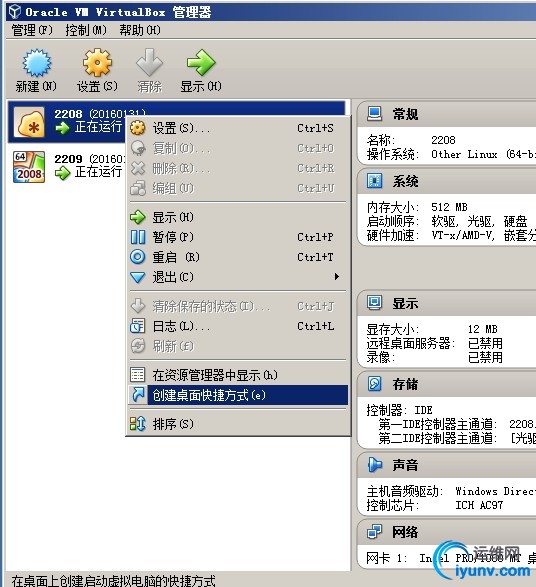Click the 网络 section heading
This screenshot has height=587, width=536.
point(405,532)
